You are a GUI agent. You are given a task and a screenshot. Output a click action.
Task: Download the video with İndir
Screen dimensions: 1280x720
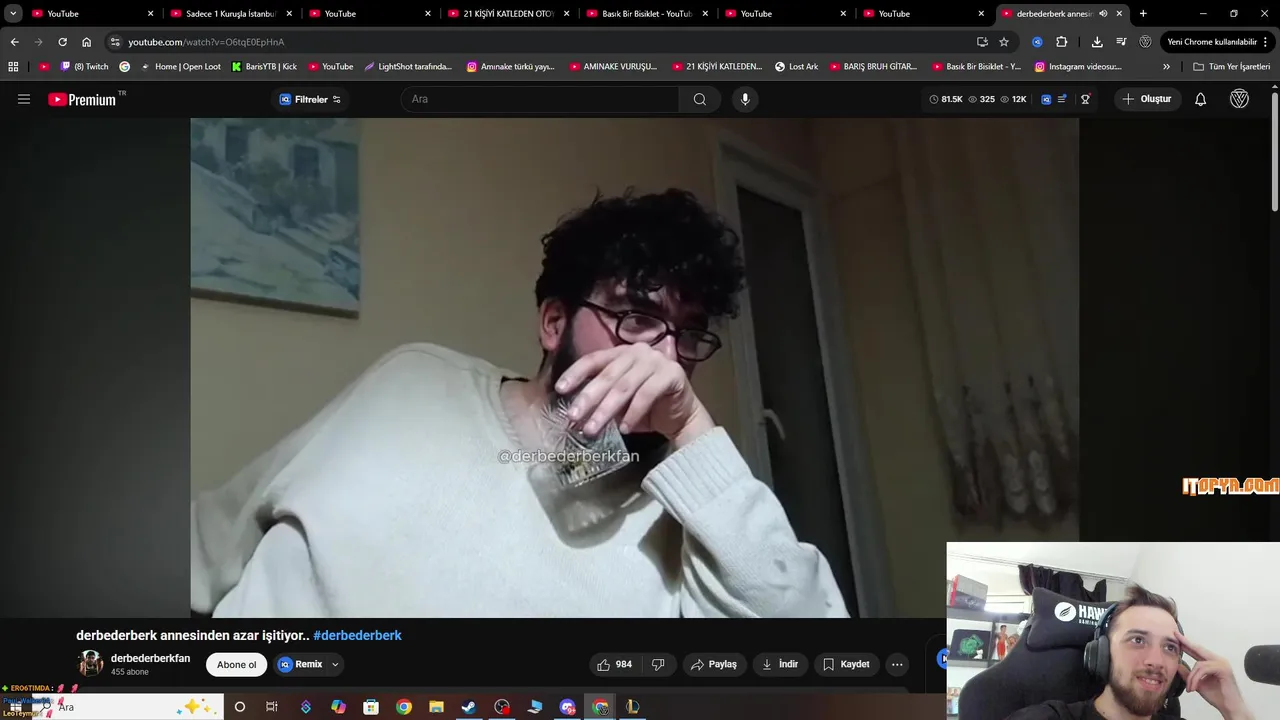780,664
